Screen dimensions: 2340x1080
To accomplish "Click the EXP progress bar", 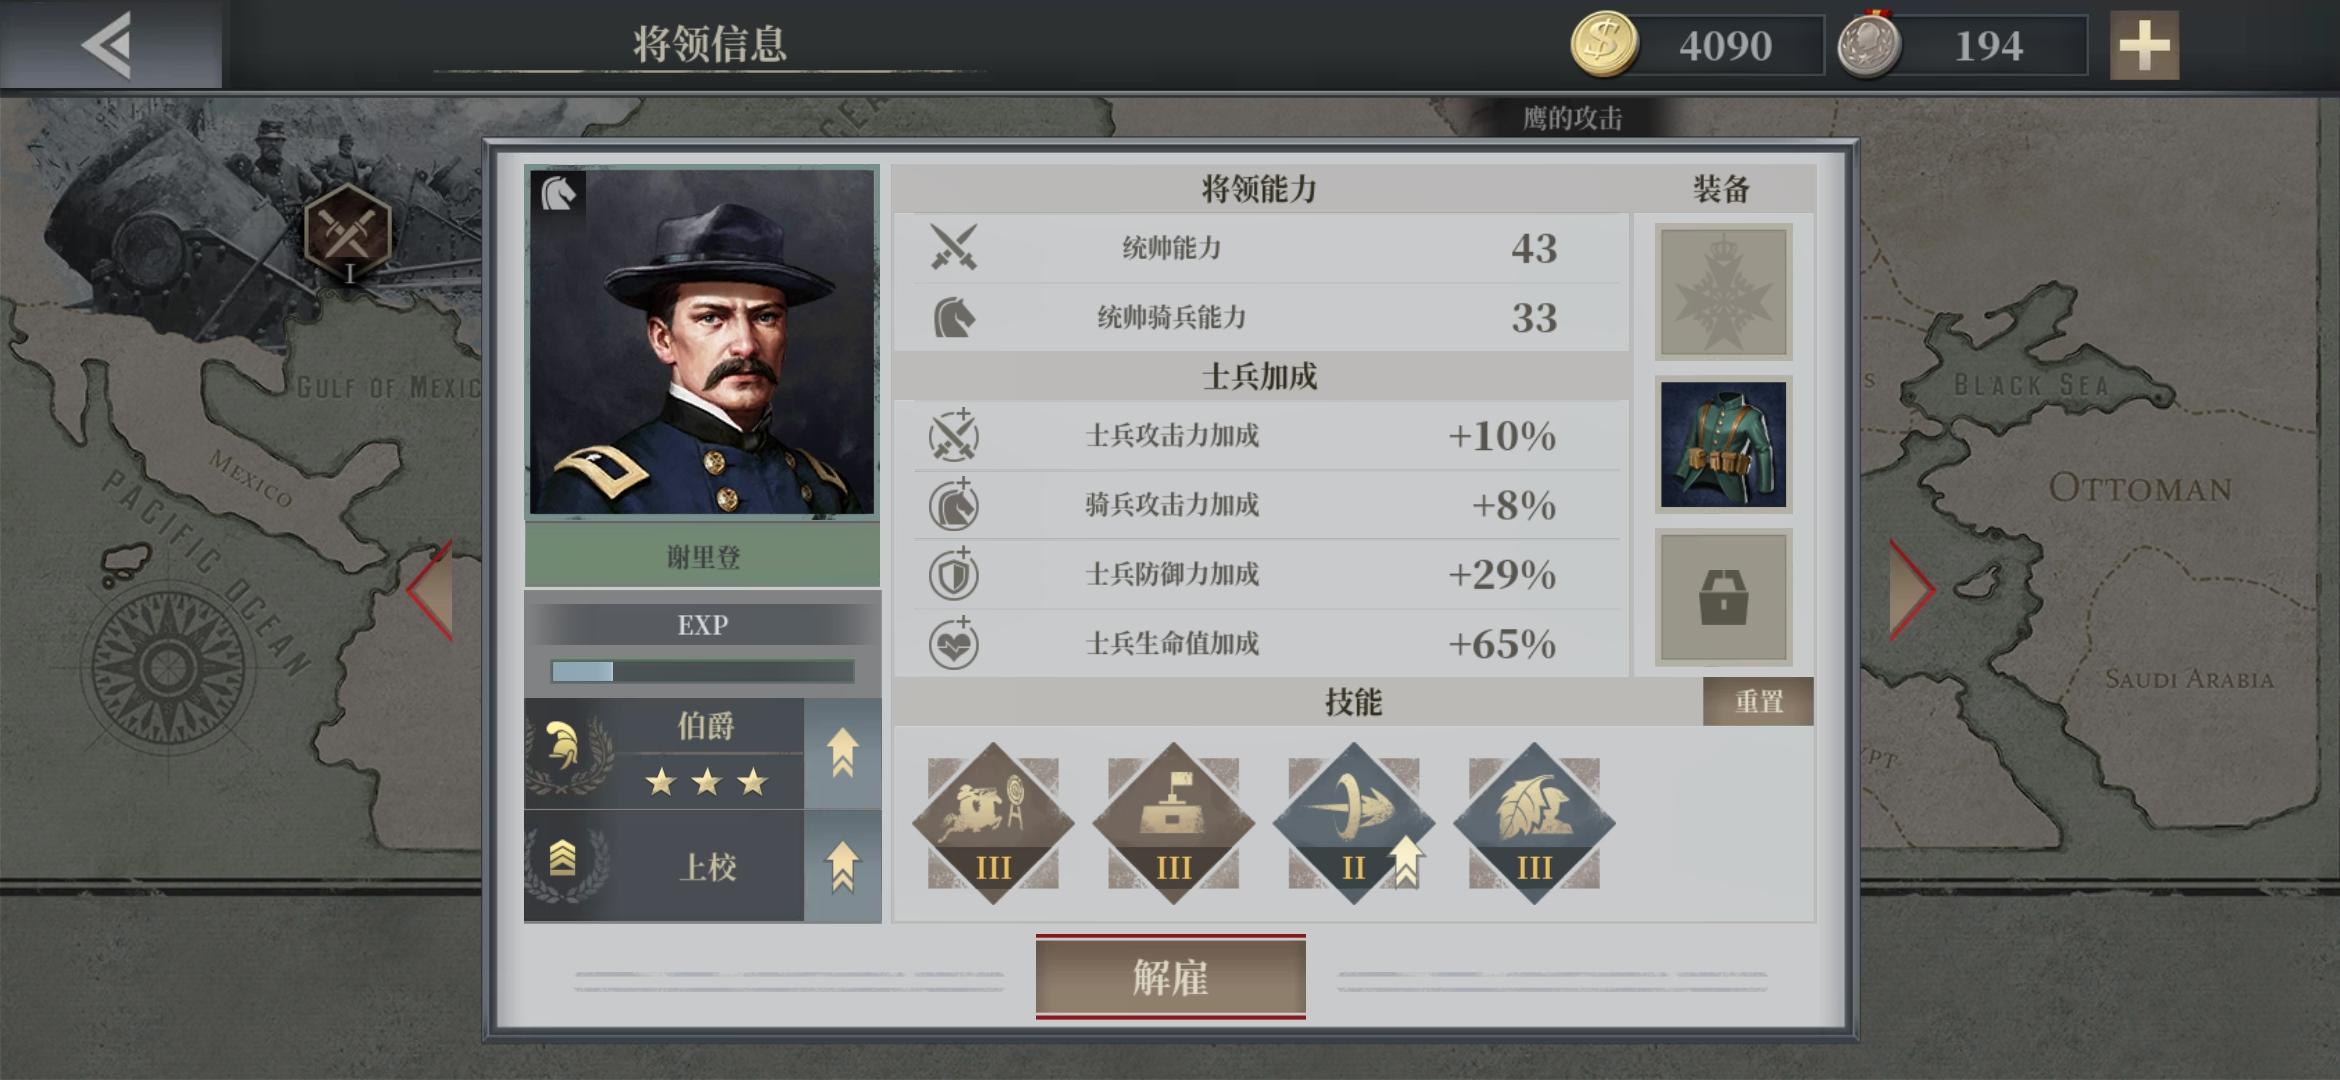I will tap(702, 671).
